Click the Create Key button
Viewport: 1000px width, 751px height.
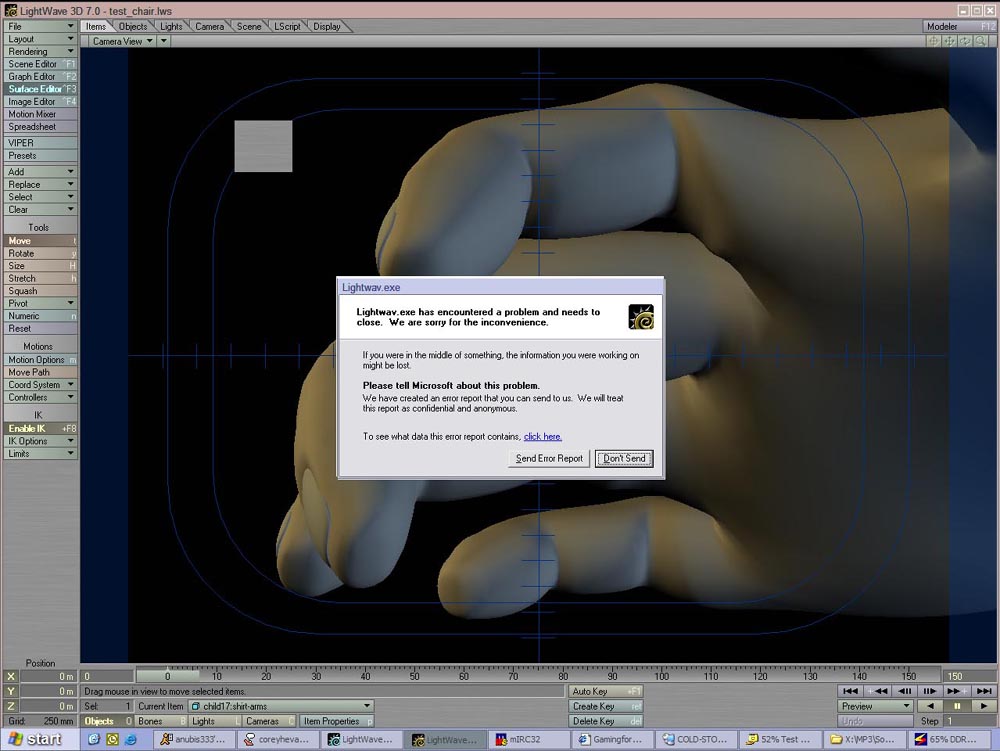606,706
